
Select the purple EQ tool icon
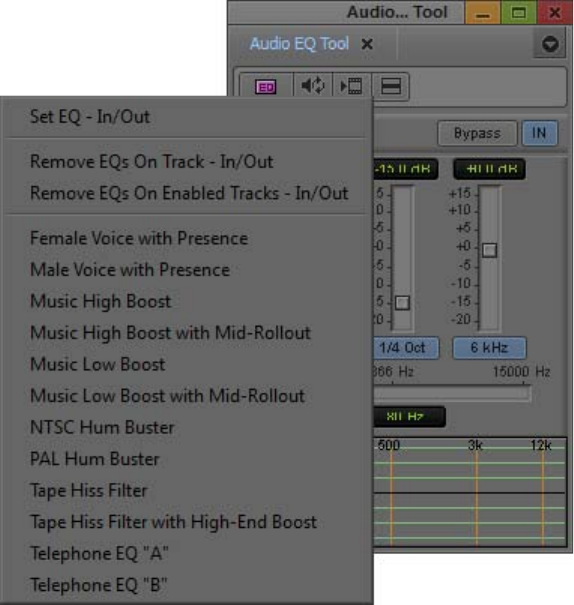(266, 86)
